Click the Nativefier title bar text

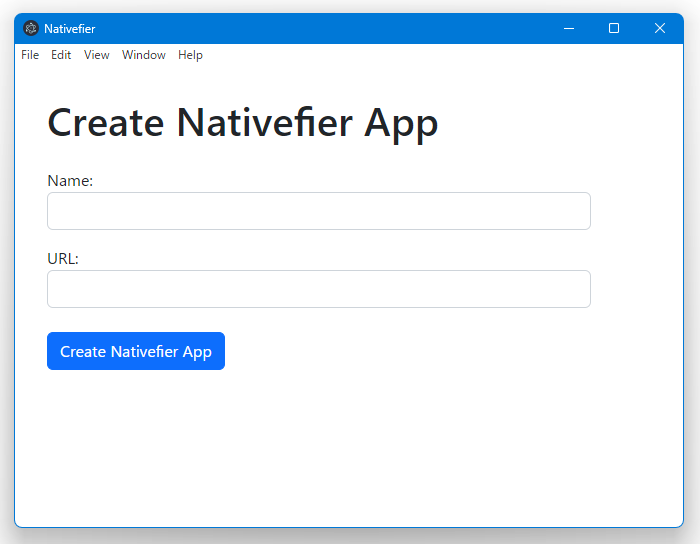pos(70,29)
